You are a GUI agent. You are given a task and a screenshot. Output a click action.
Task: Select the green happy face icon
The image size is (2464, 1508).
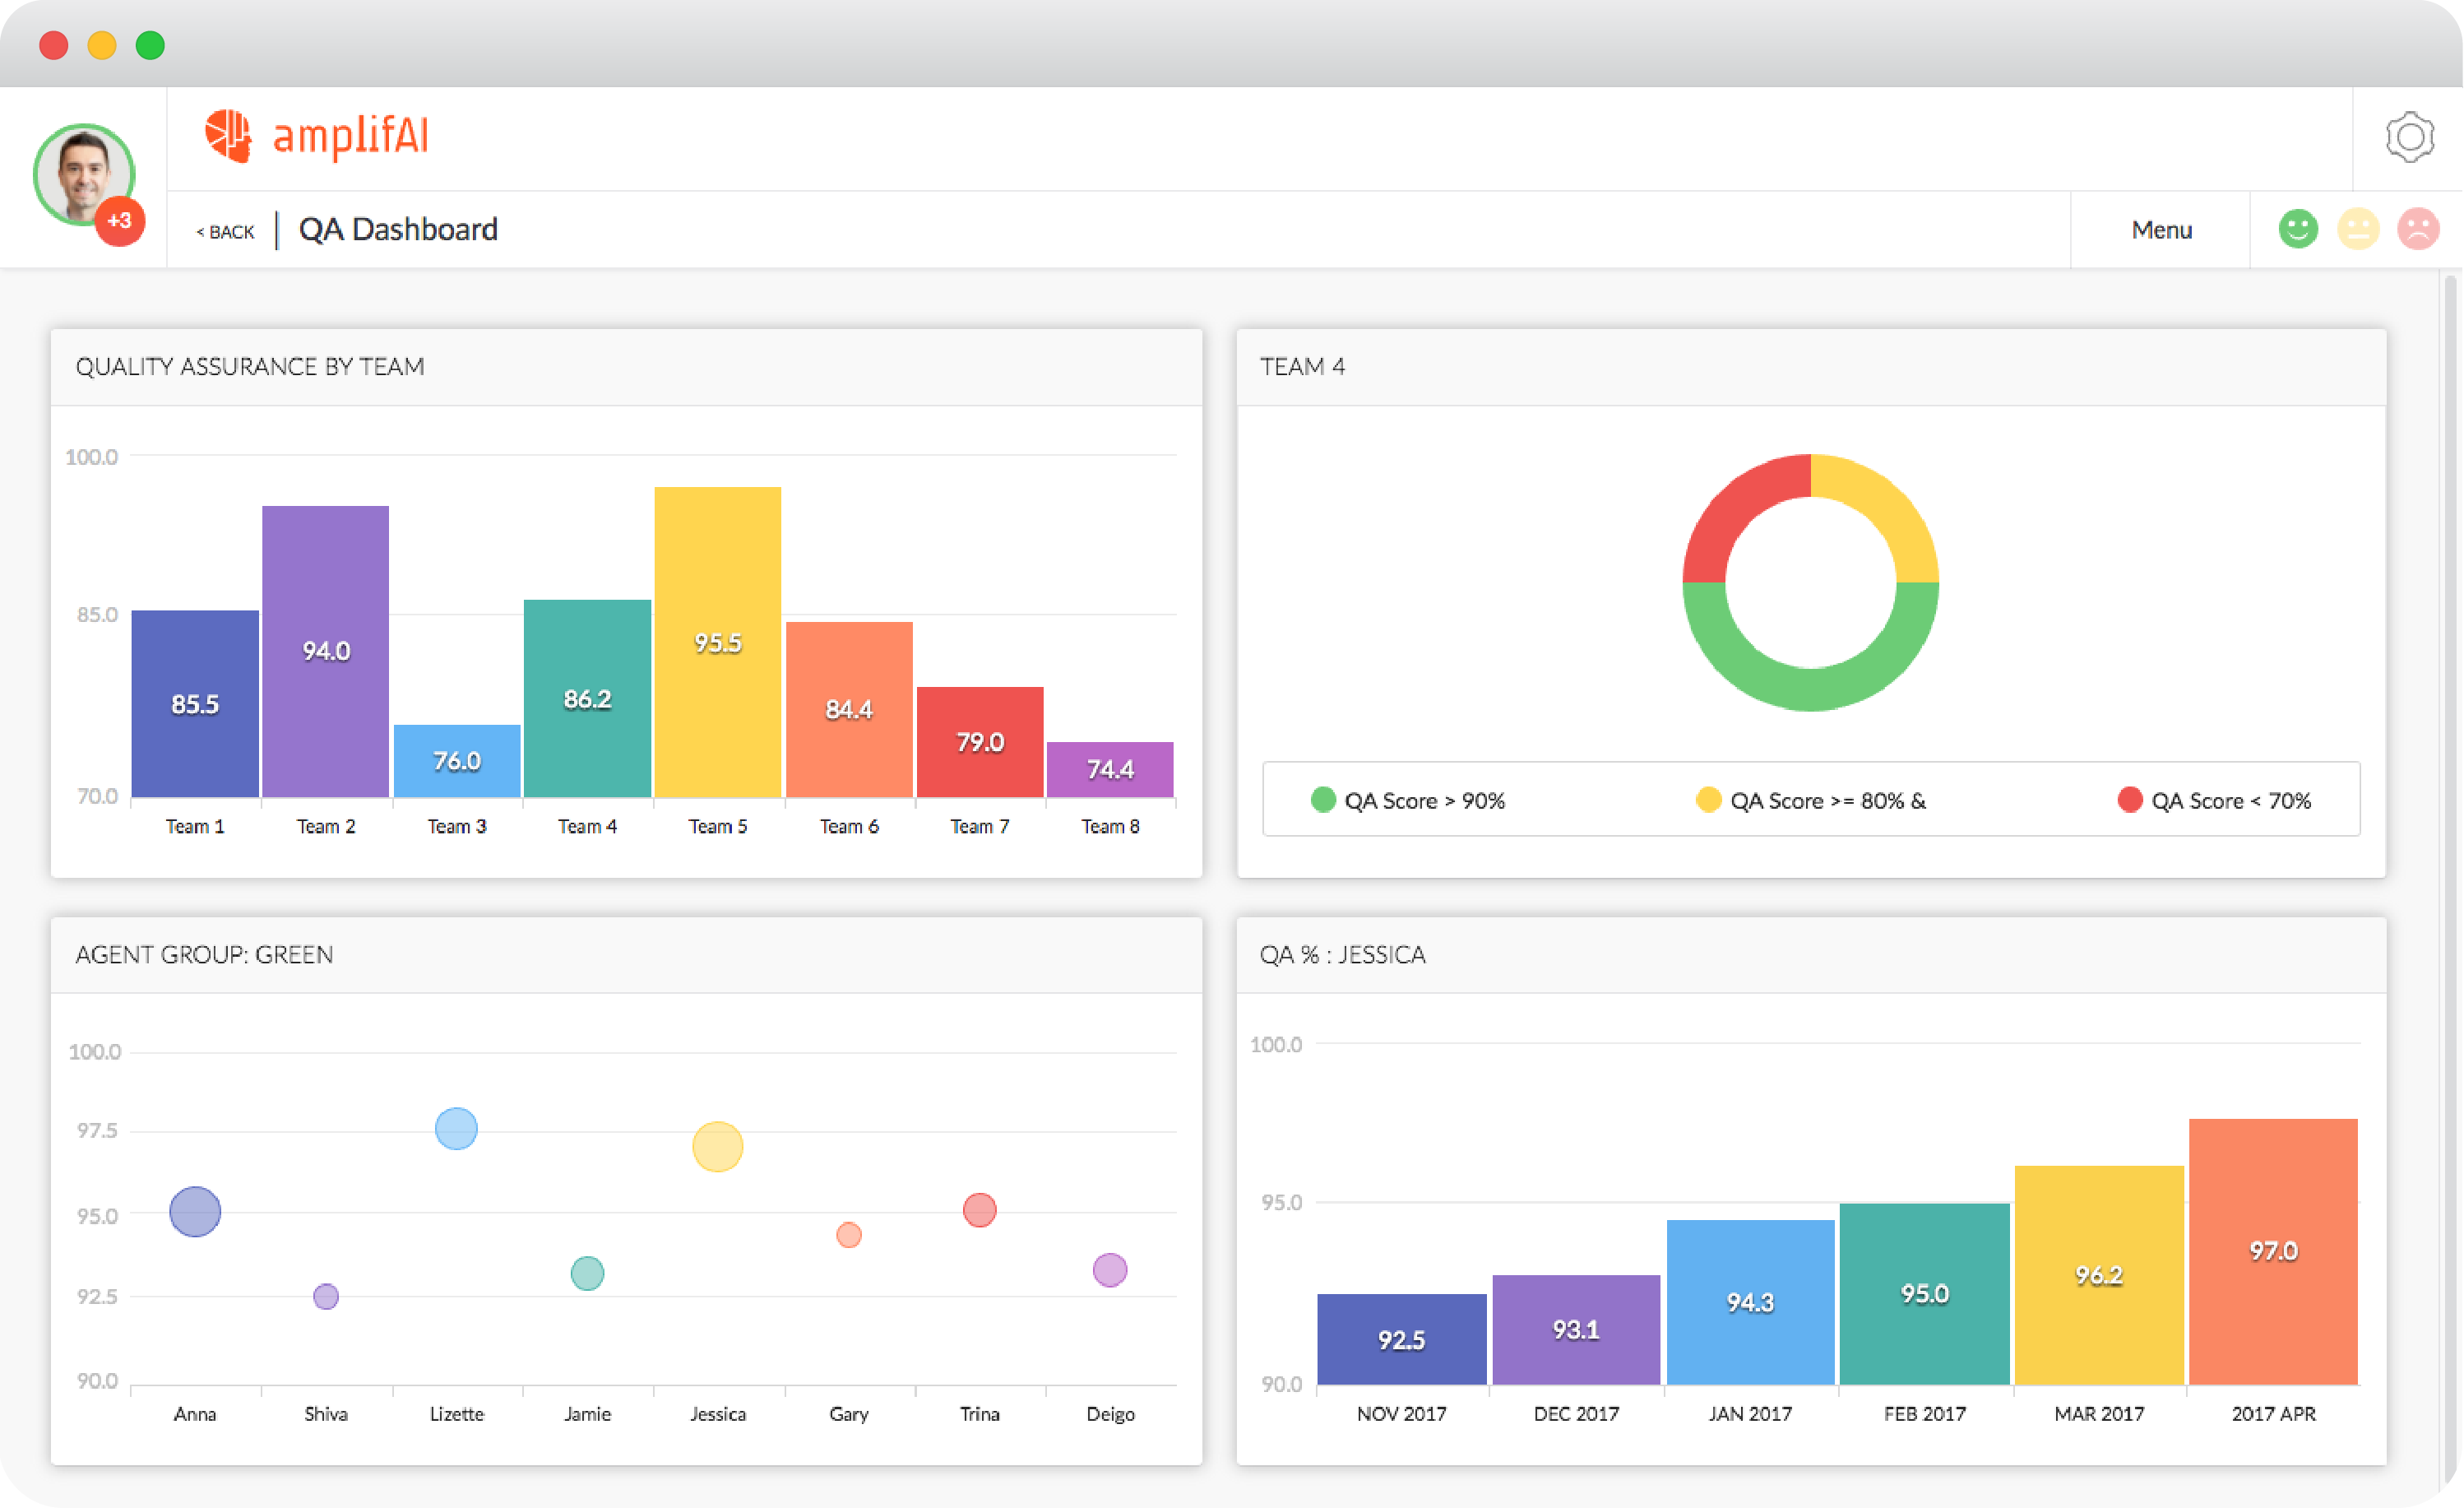pyautogui.click(x=2297, y=229)
